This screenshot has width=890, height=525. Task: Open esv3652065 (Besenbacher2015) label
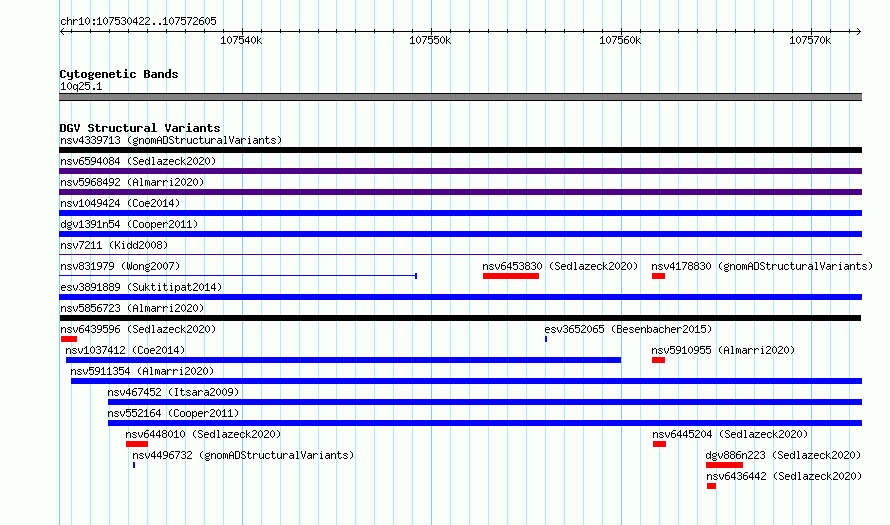point(628,329)
